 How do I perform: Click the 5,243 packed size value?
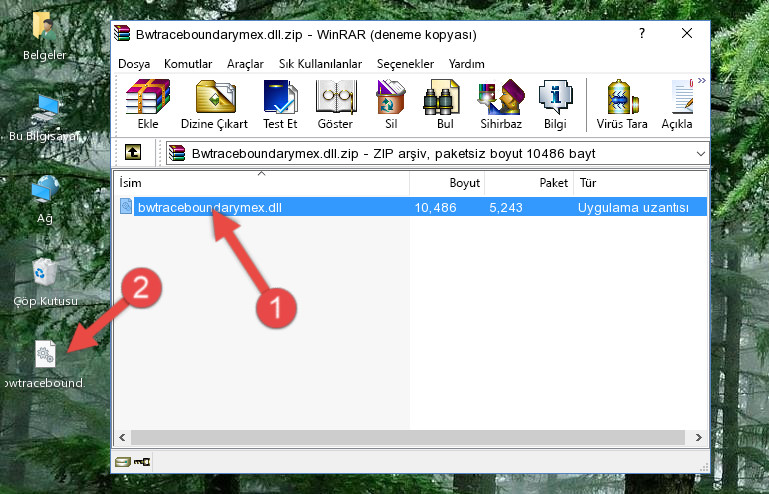point(506,208)
